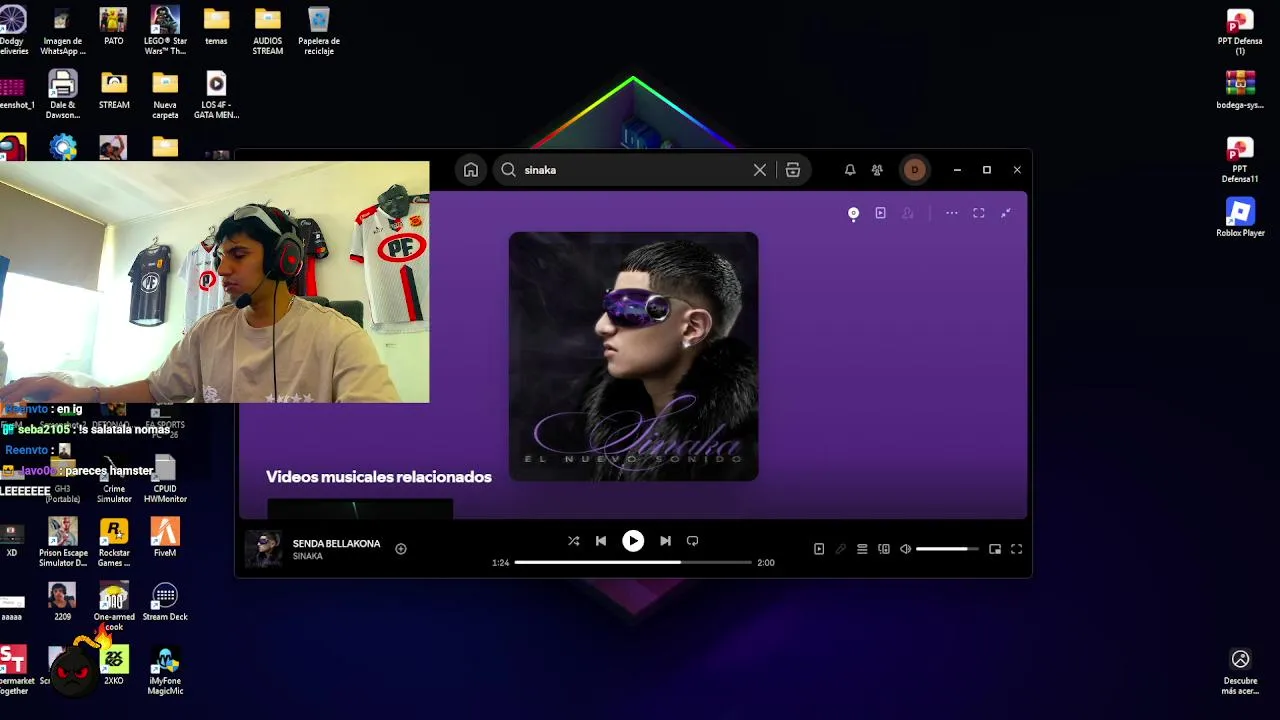
Task: Open the '2209' desktop image file
Action: pyautogui.click(x=62, y=601)
